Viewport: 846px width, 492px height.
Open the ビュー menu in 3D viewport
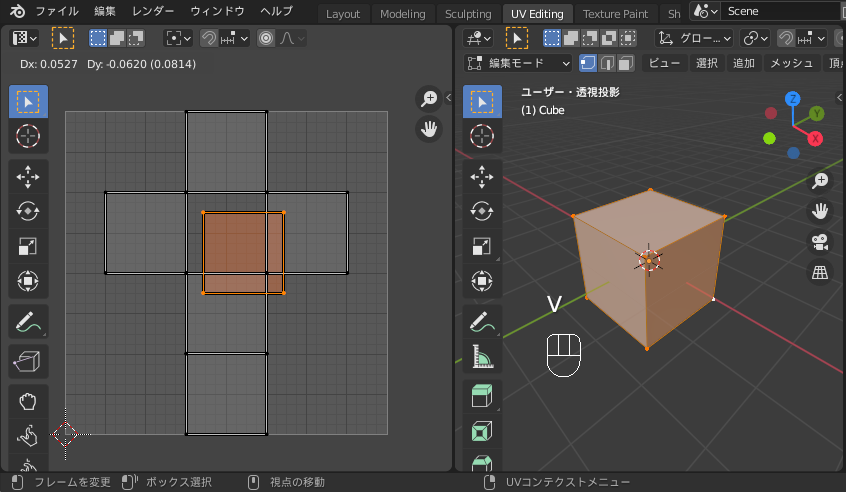point(664,63)
